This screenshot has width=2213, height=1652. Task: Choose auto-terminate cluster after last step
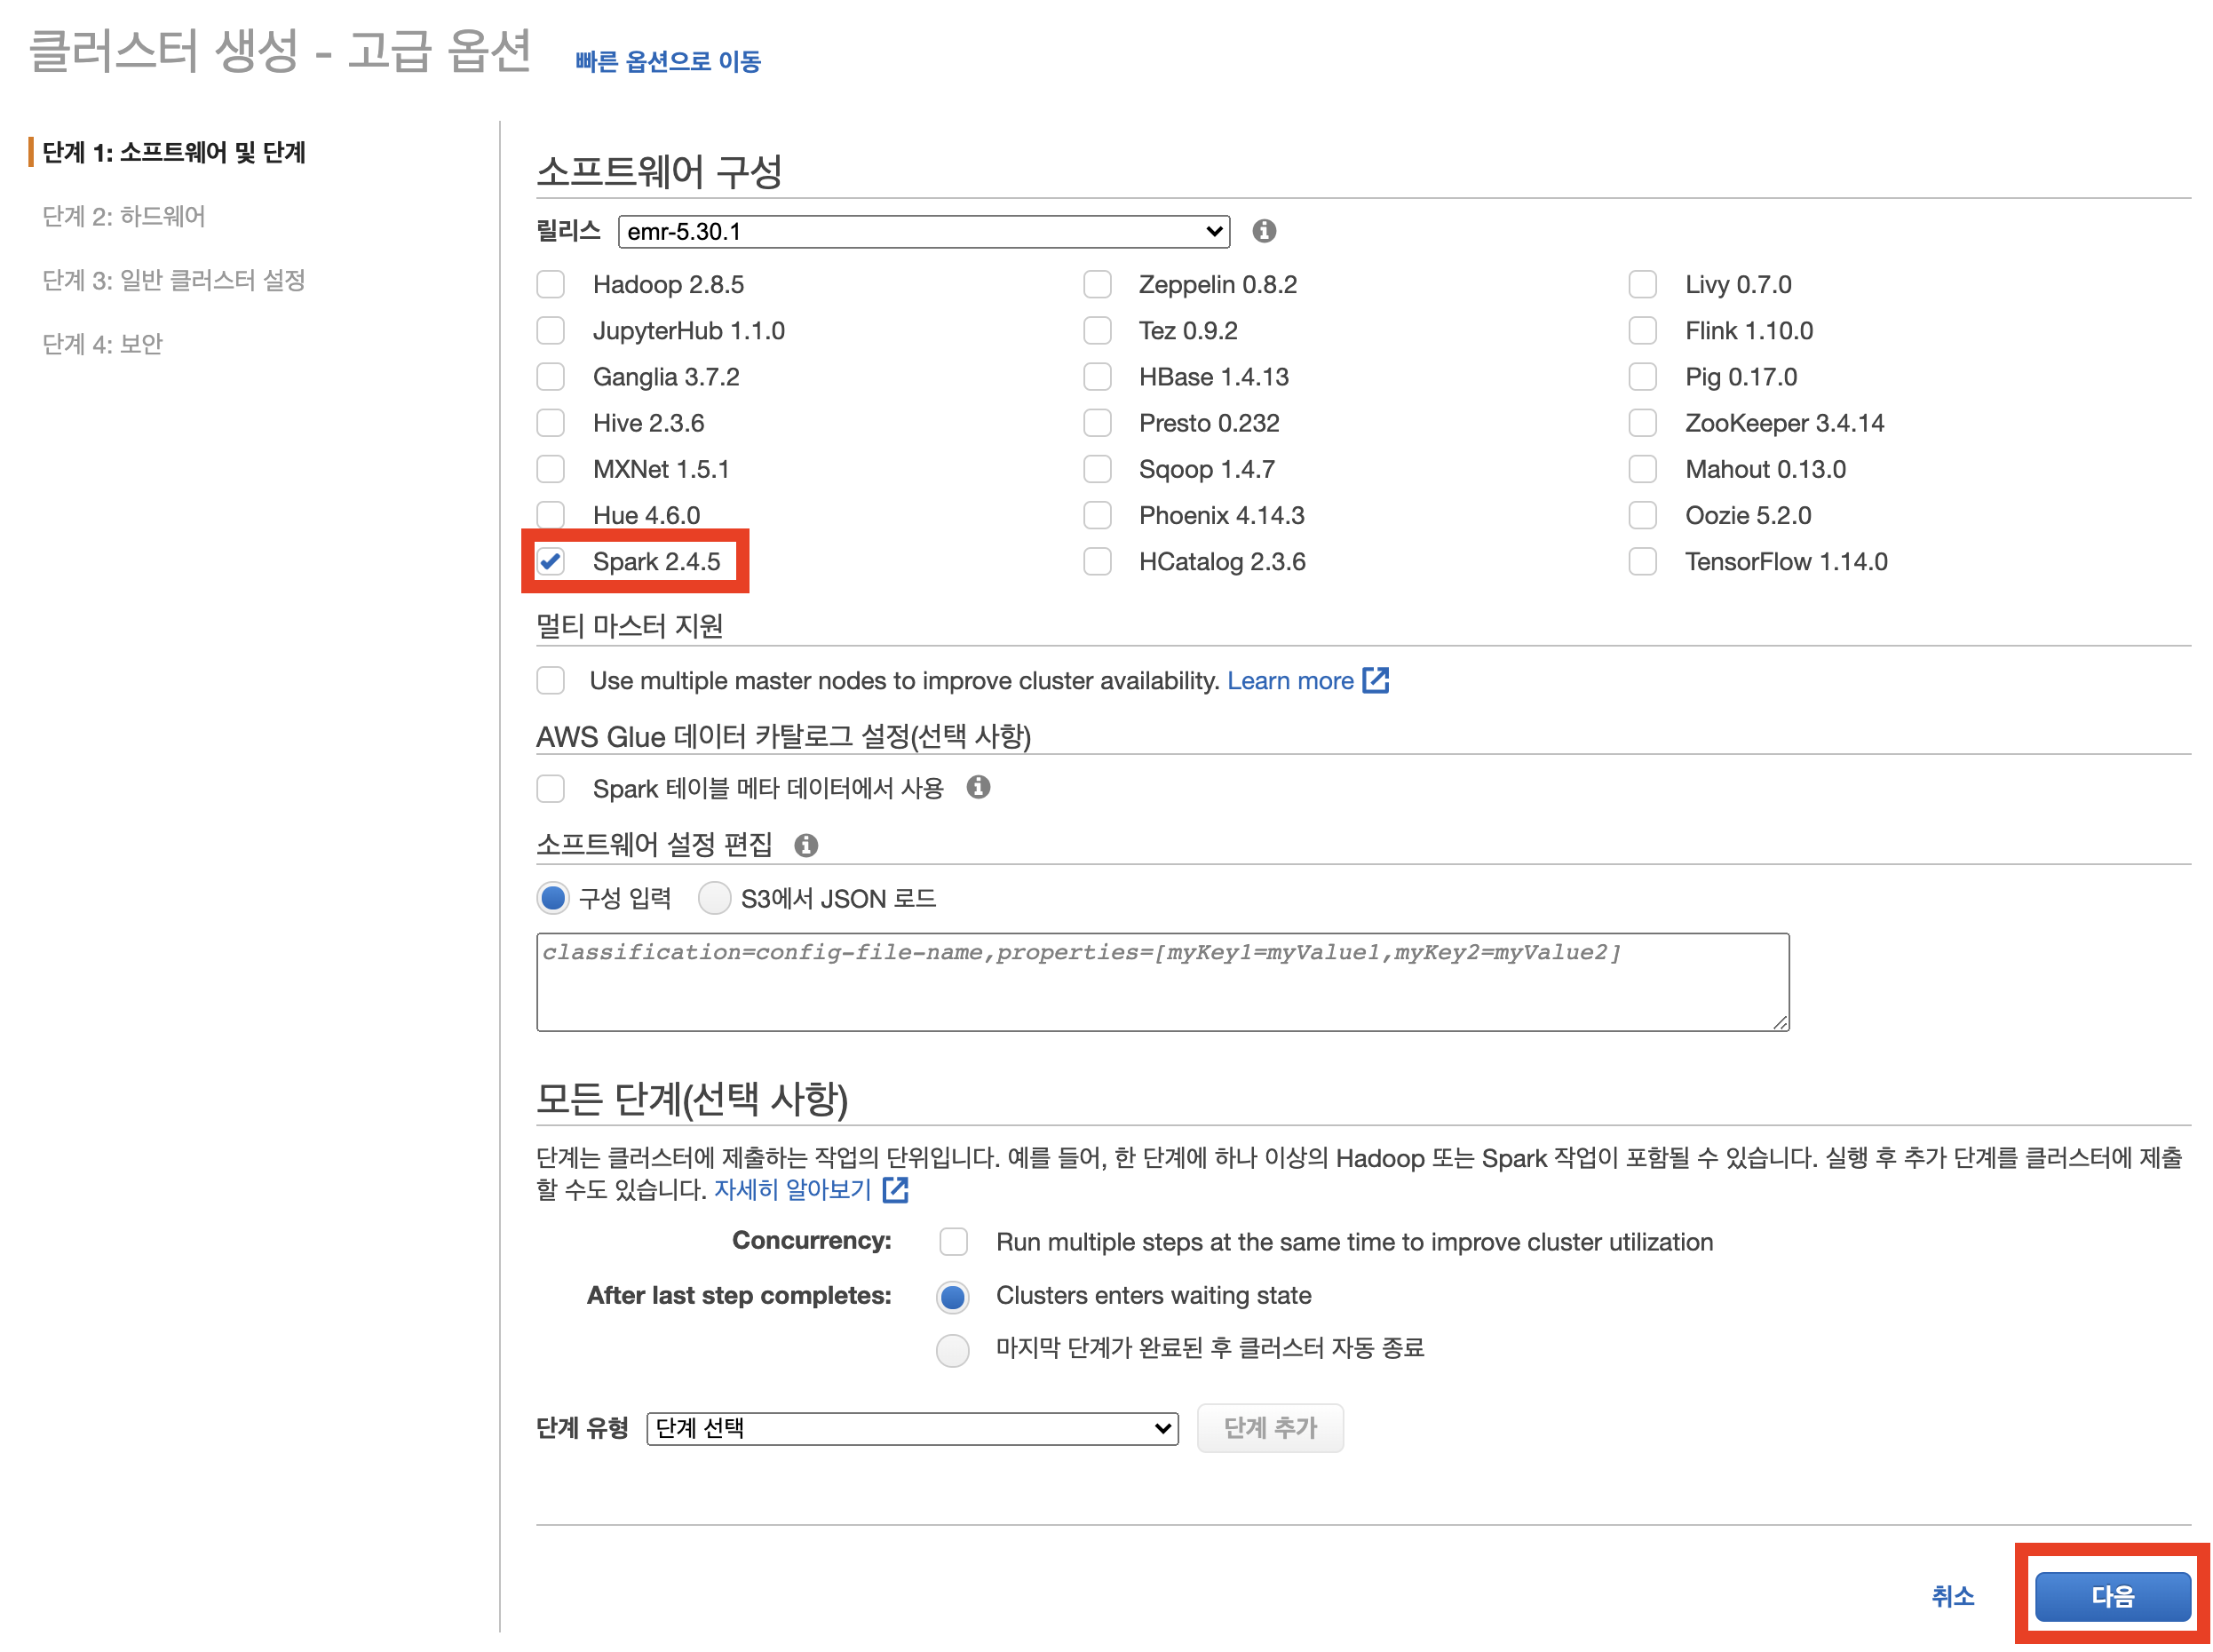[x=952, y=1349]
